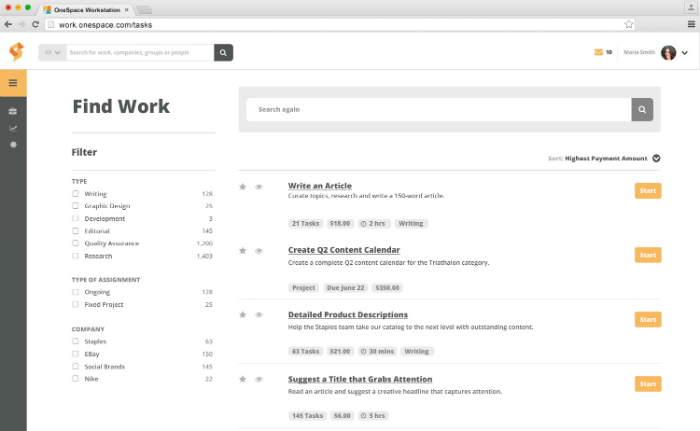Open the chart analytics icon in sidebar
Viewport: 700px width, 431px height.
coord(13,128)
